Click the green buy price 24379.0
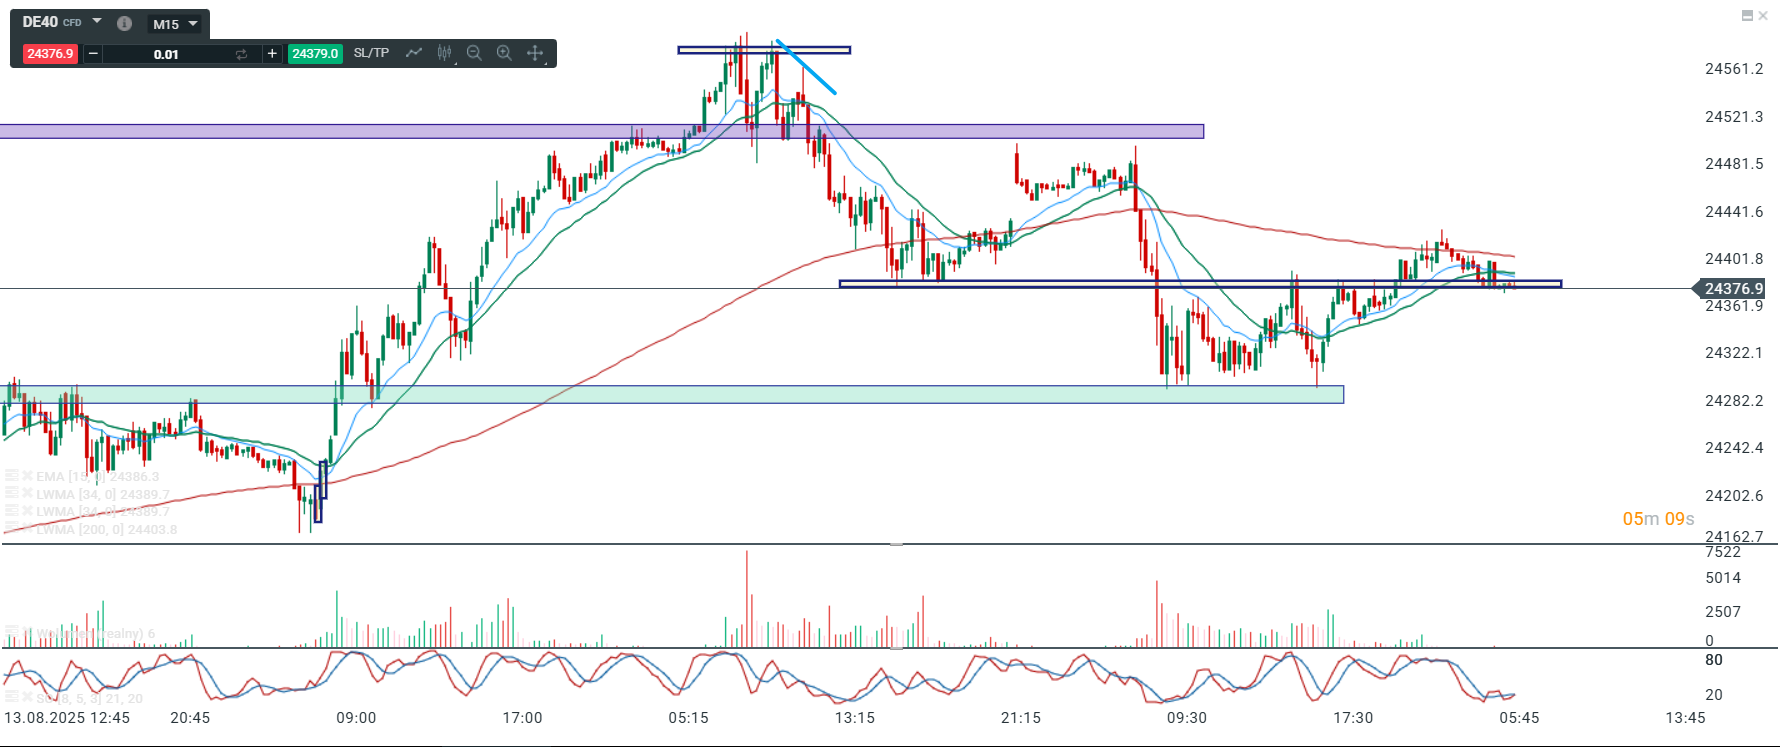1780x747 pixels. coord(315,53)
